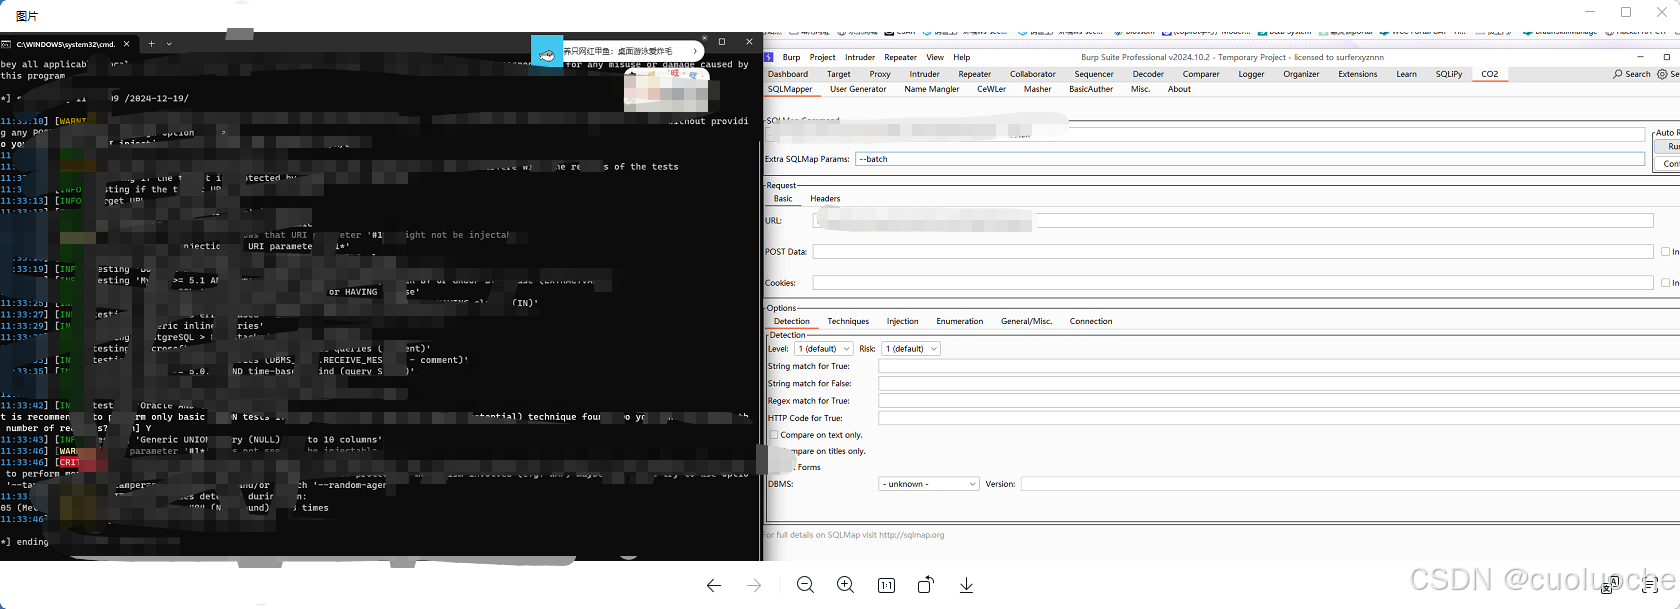Open the View menu in Burp
This screenshot has height=609, width=1680.
point(935,57)
